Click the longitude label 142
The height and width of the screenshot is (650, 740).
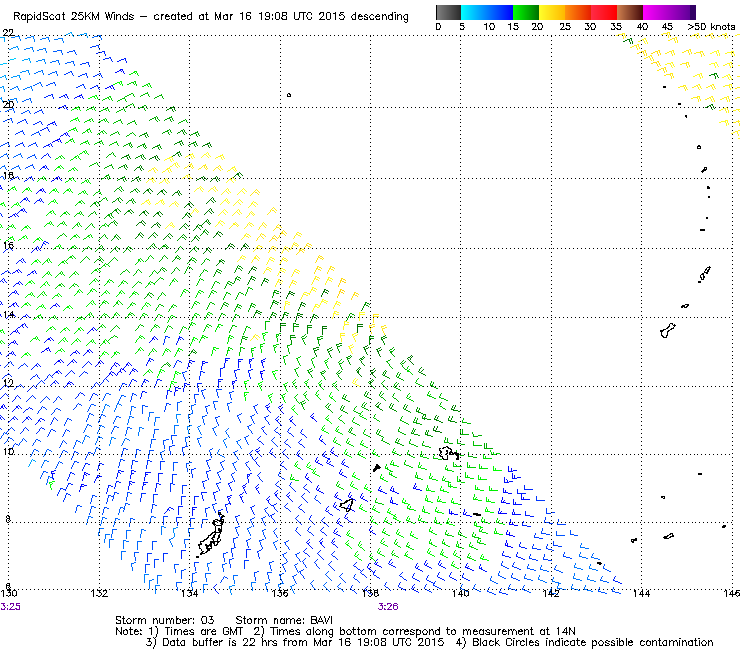(x=551, y=594)
